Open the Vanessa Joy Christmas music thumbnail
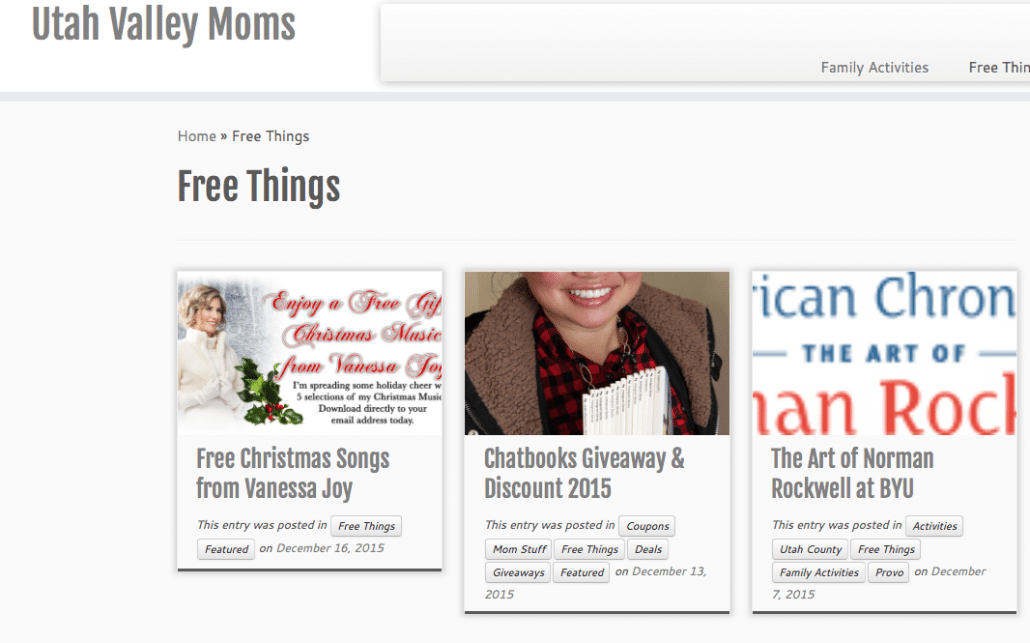 tap(309, 353)
